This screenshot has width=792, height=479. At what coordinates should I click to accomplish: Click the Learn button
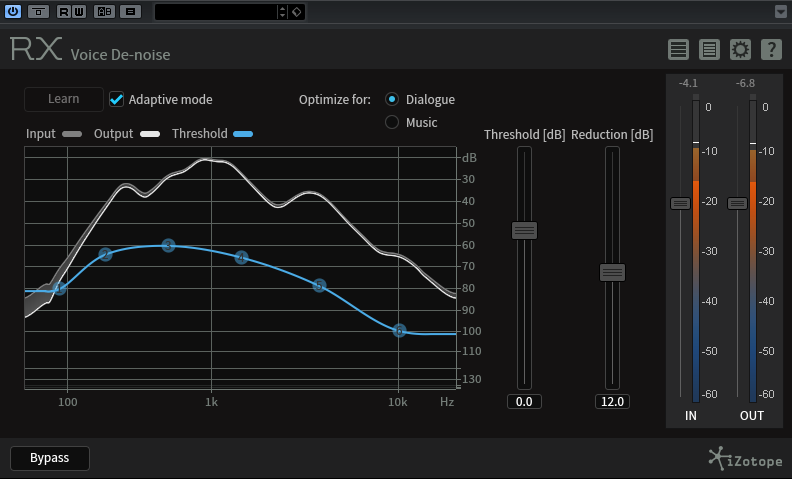[x=64, y=99]
